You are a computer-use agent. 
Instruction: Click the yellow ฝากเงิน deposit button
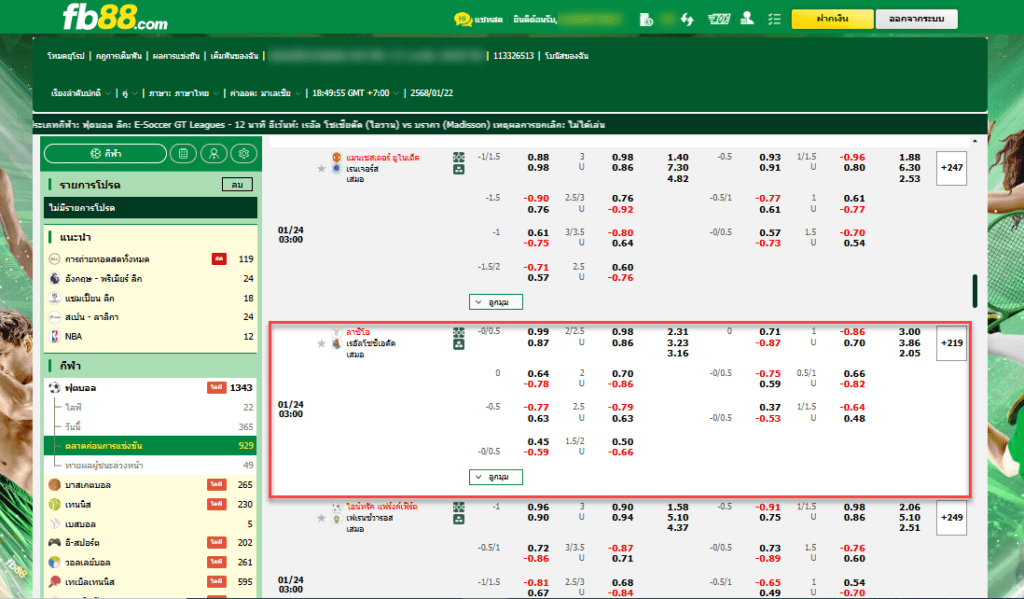coord(832,19)
